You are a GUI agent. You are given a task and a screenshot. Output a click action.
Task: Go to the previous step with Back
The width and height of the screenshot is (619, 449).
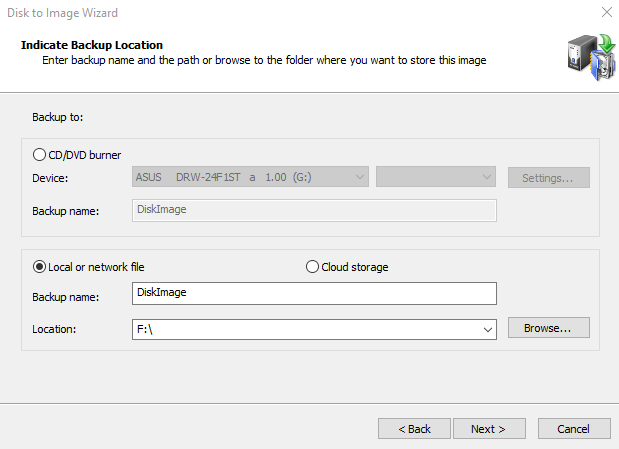[x=414, y=428]
